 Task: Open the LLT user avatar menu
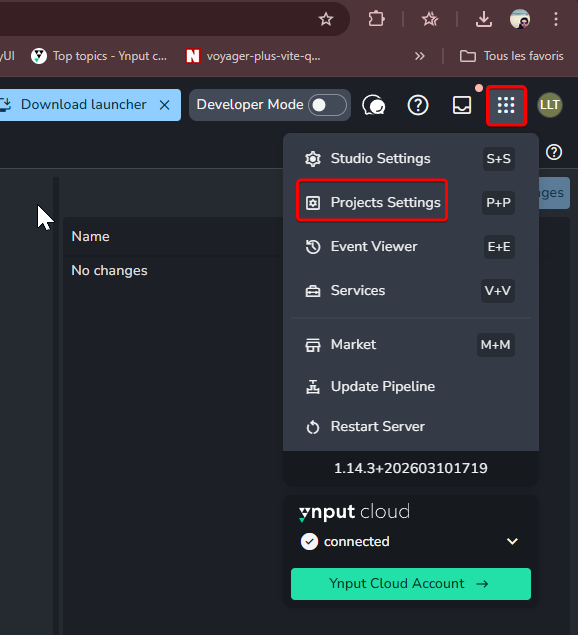coord(550,105)
